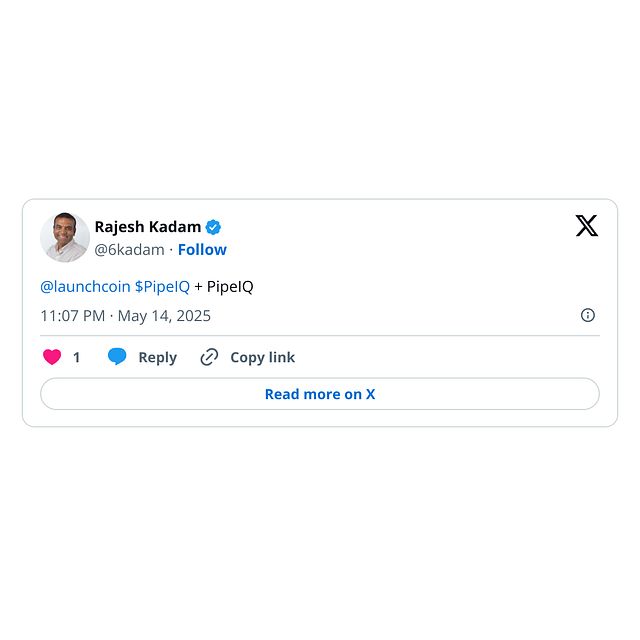This screenshot has height=640, width=640.
Task: Click the blue reply bubble icon
Action: click(x=117, y=356)
